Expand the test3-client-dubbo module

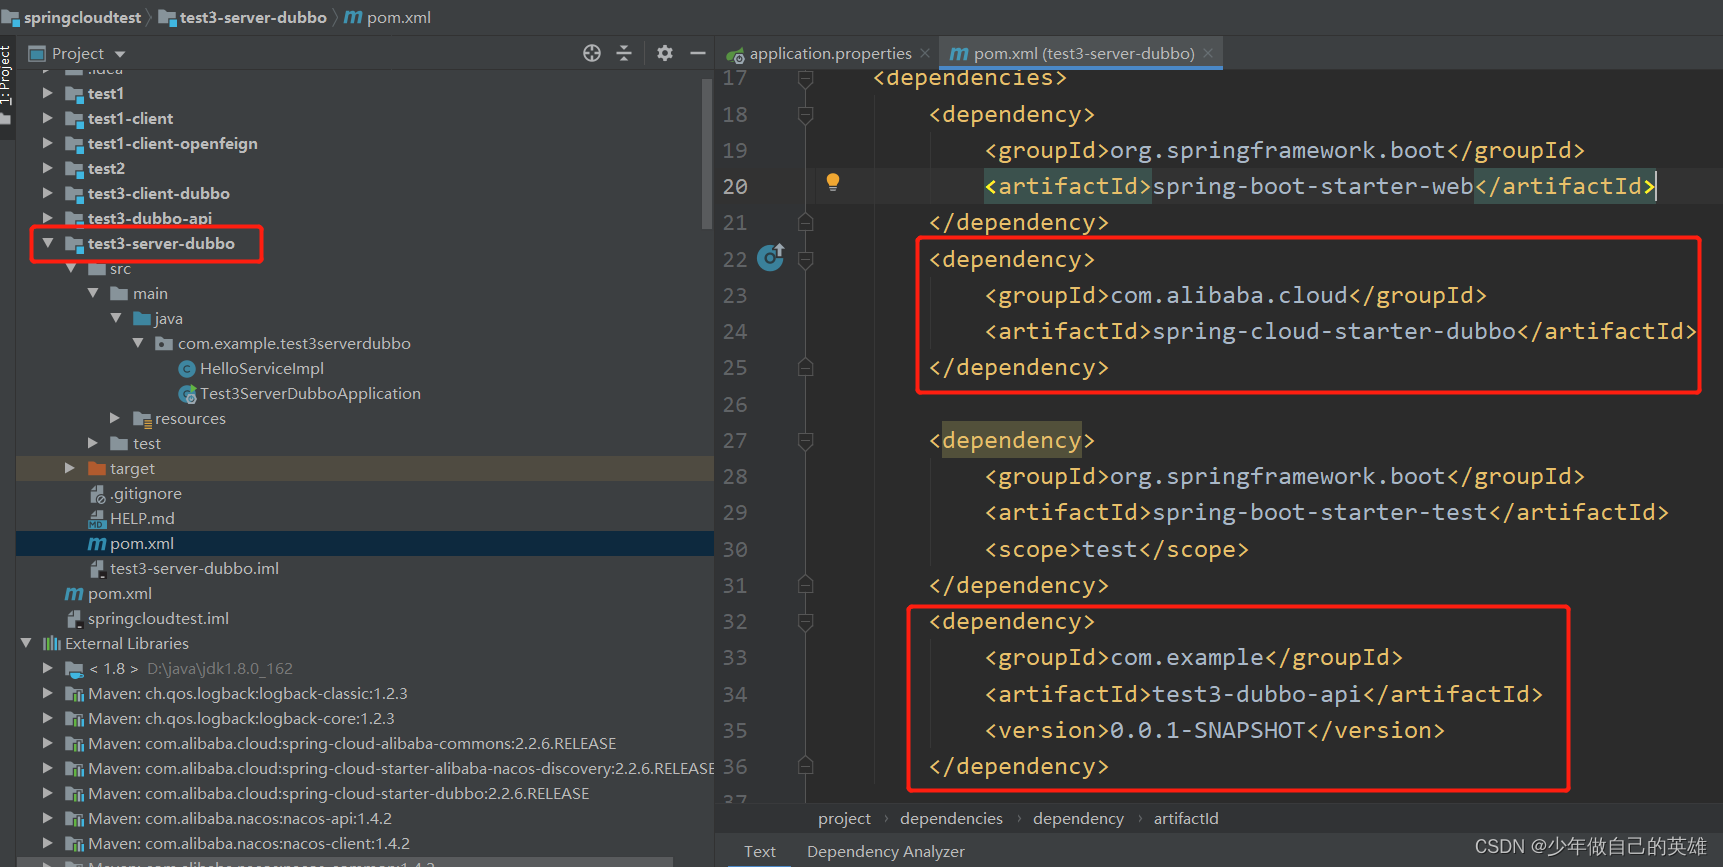click(47, 193)
